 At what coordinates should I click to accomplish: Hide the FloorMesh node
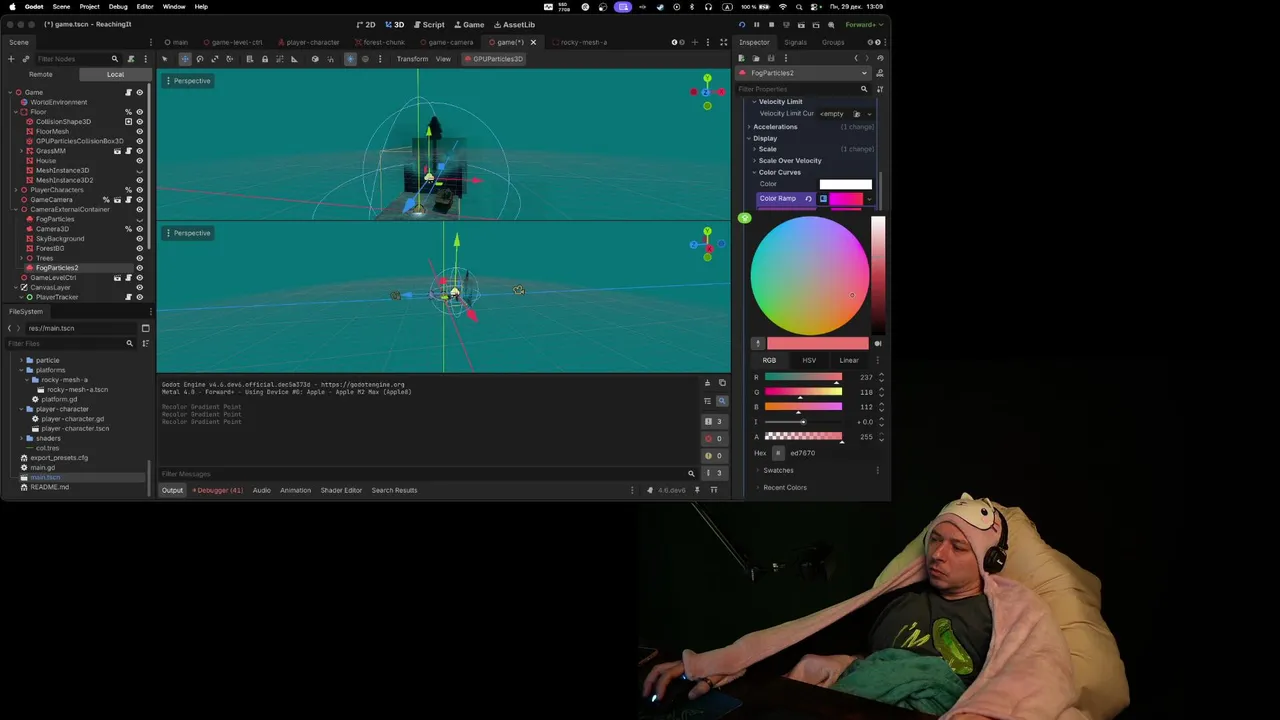pos(139,131)
